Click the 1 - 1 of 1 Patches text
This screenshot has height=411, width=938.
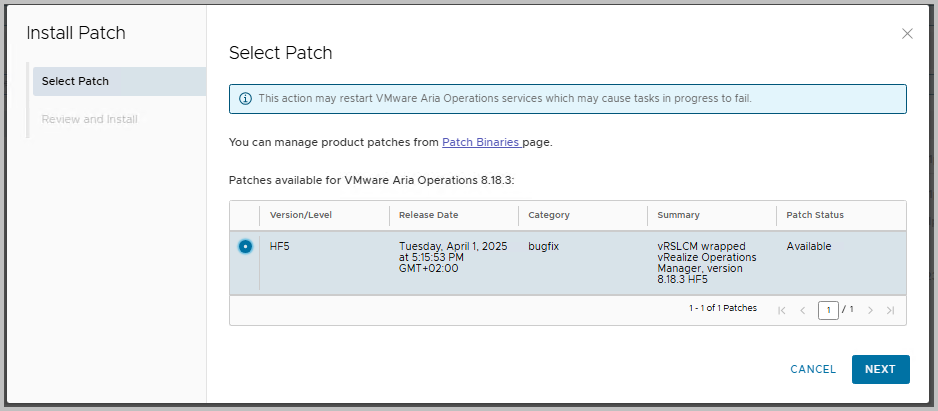[723, 308]
